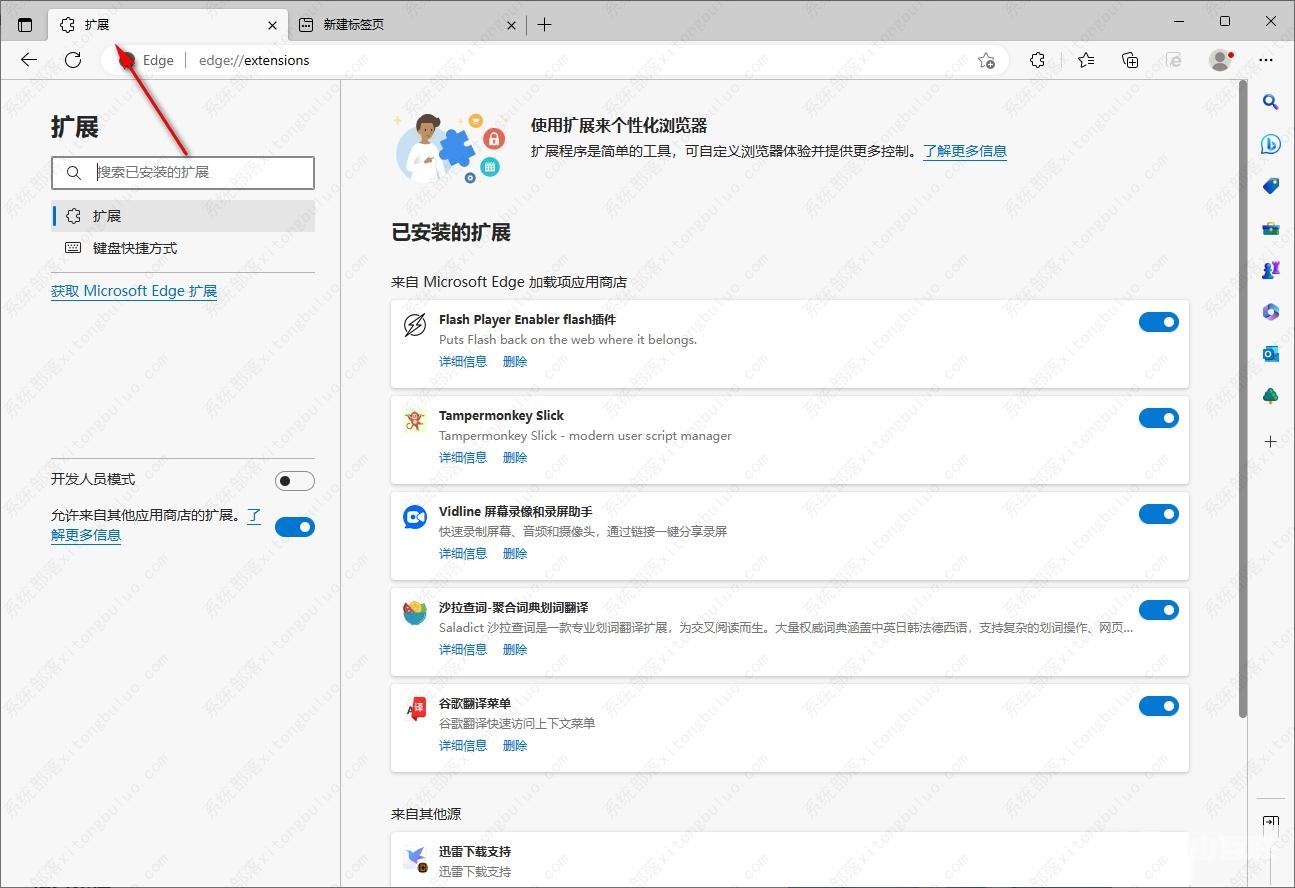Open 了解更多信息 link in header banner
1295x888 pixels.
click(965, 151)
